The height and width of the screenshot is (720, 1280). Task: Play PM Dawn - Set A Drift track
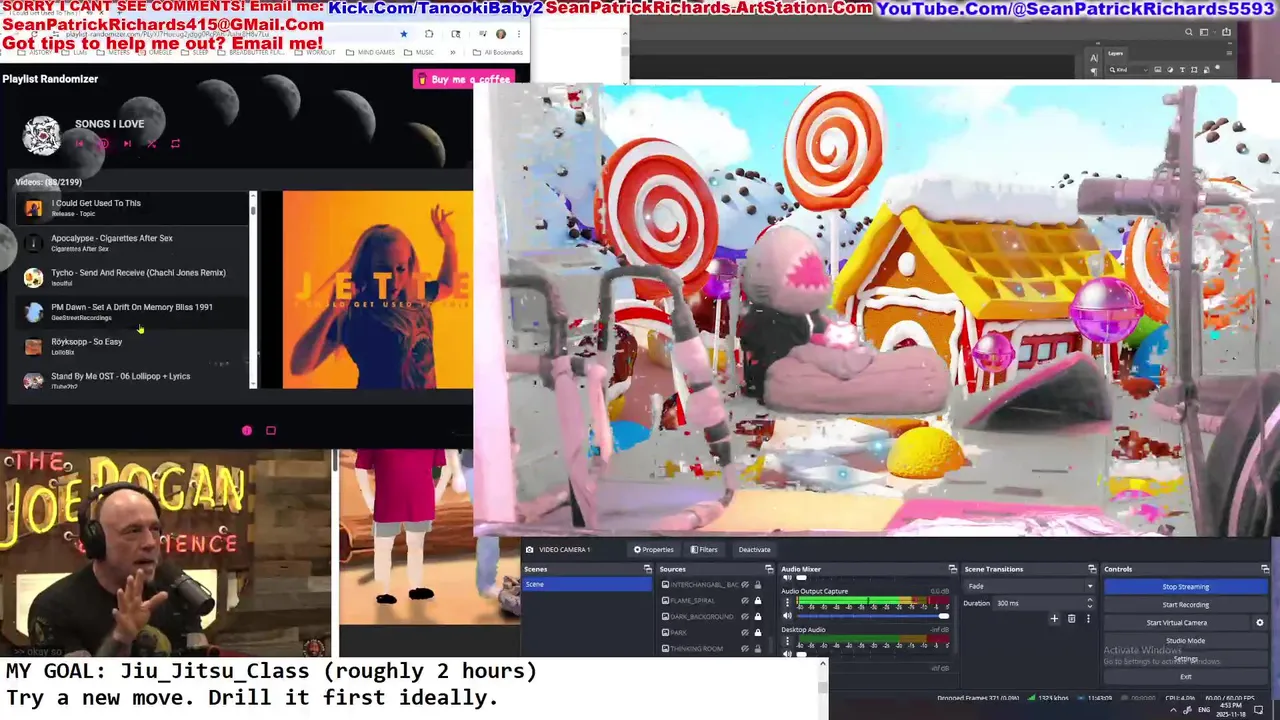point(130,312)
